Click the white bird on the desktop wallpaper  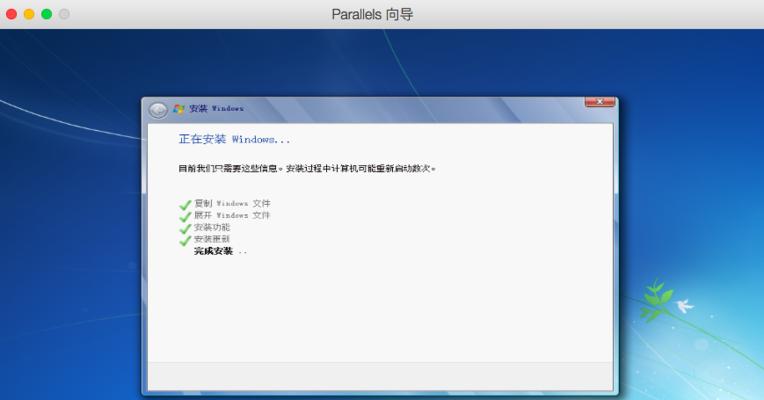pyautogui.click(x=684, y=306)
